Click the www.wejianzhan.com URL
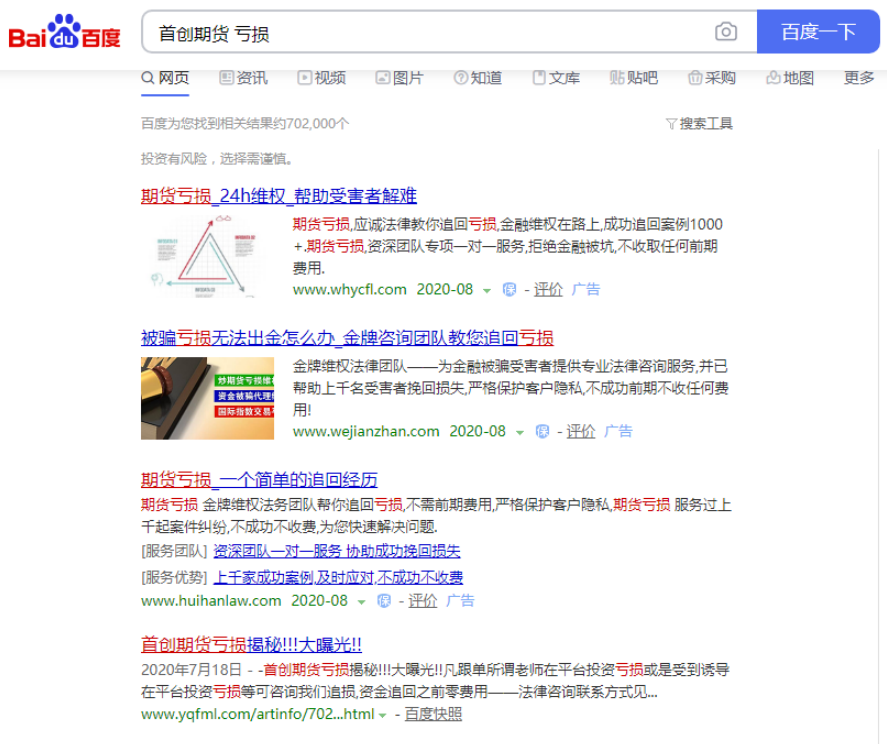887x744 pixels. point(366,432)
